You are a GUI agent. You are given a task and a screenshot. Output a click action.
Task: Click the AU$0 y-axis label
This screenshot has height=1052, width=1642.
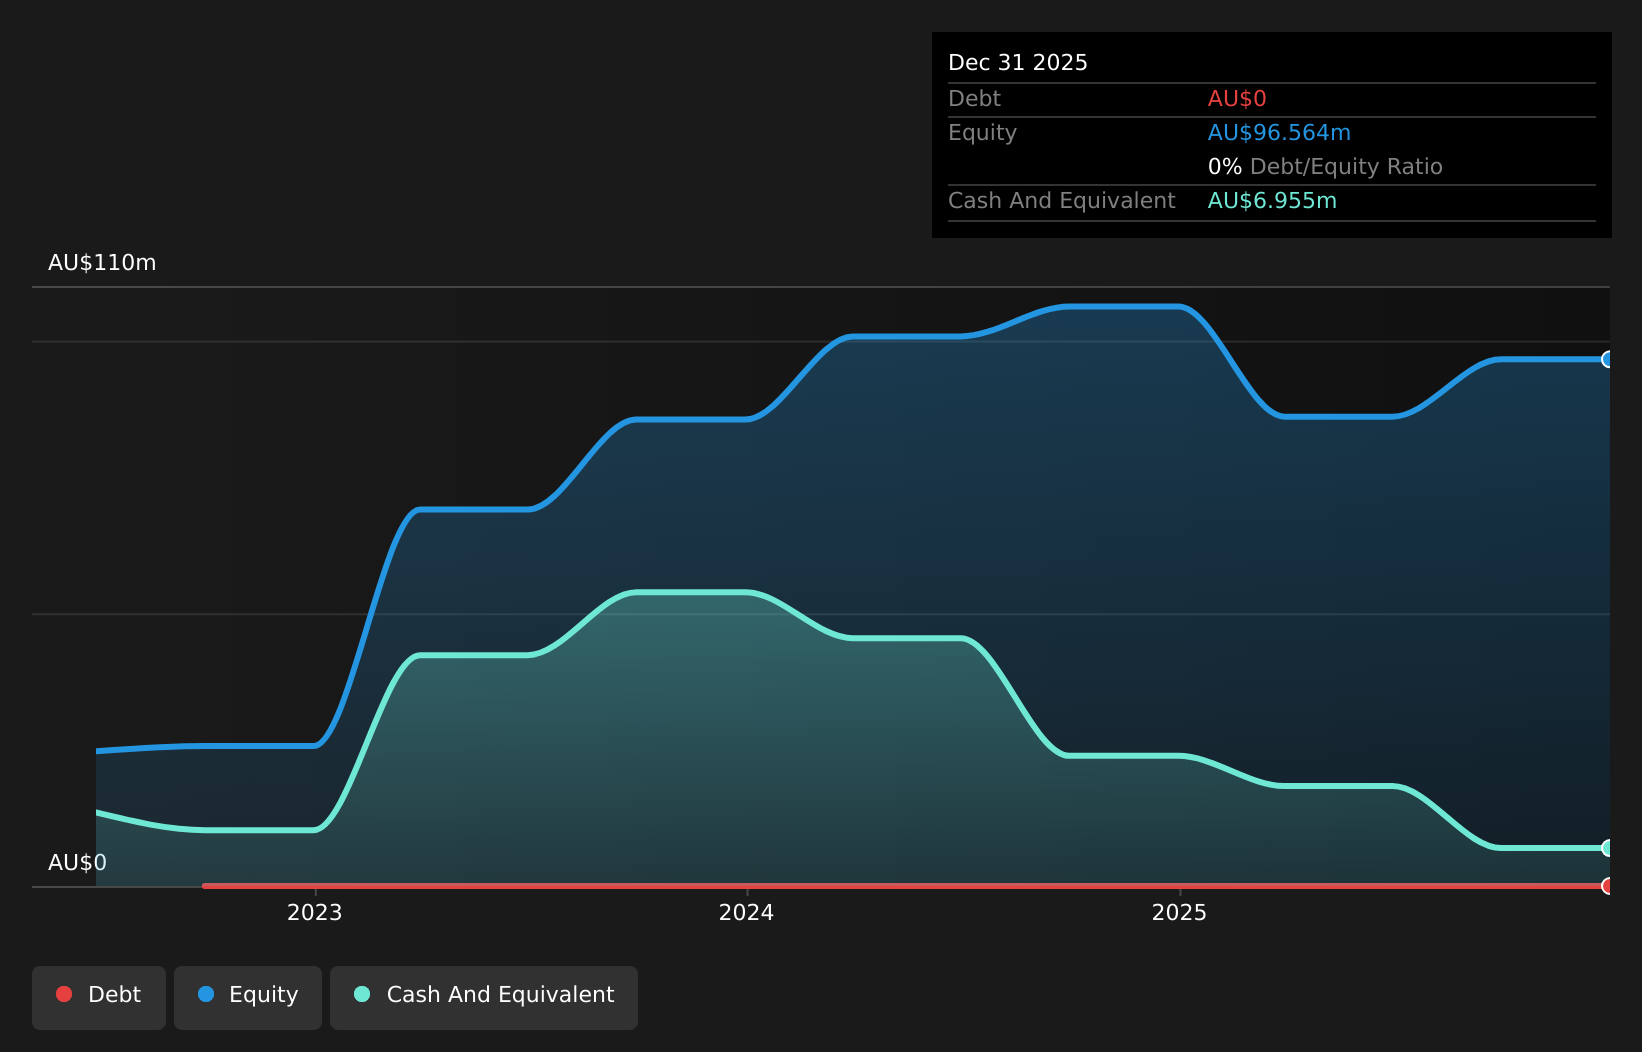77,863
